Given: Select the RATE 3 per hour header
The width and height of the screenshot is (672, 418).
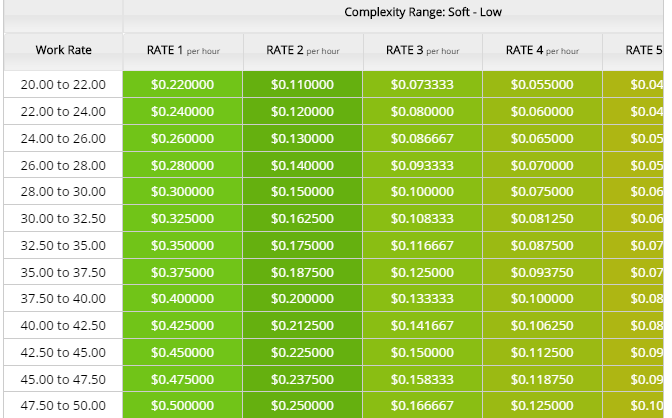Looking at the screenshot, I should click(423, 51).
